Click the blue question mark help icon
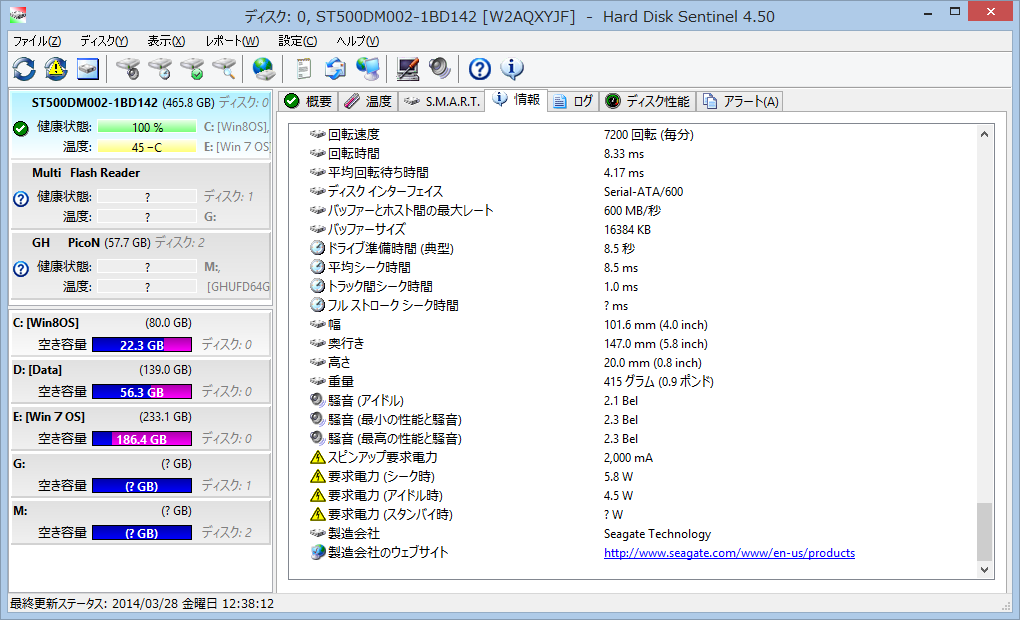 click(479, 69)
